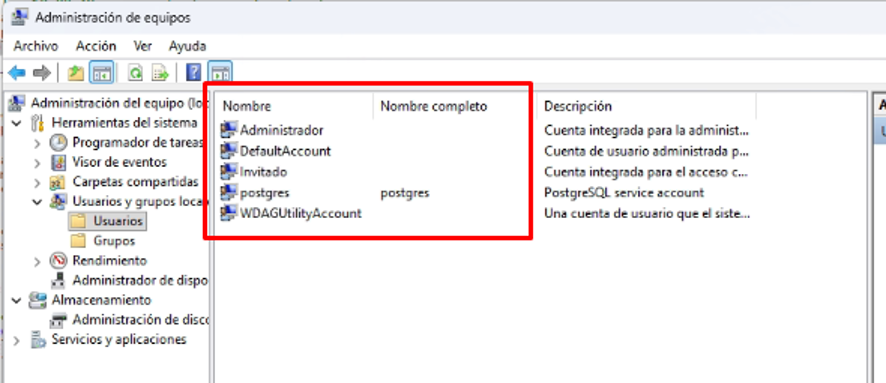
Task: Refresh the view with toolbar icon
Action: click(x=136, y=73)
